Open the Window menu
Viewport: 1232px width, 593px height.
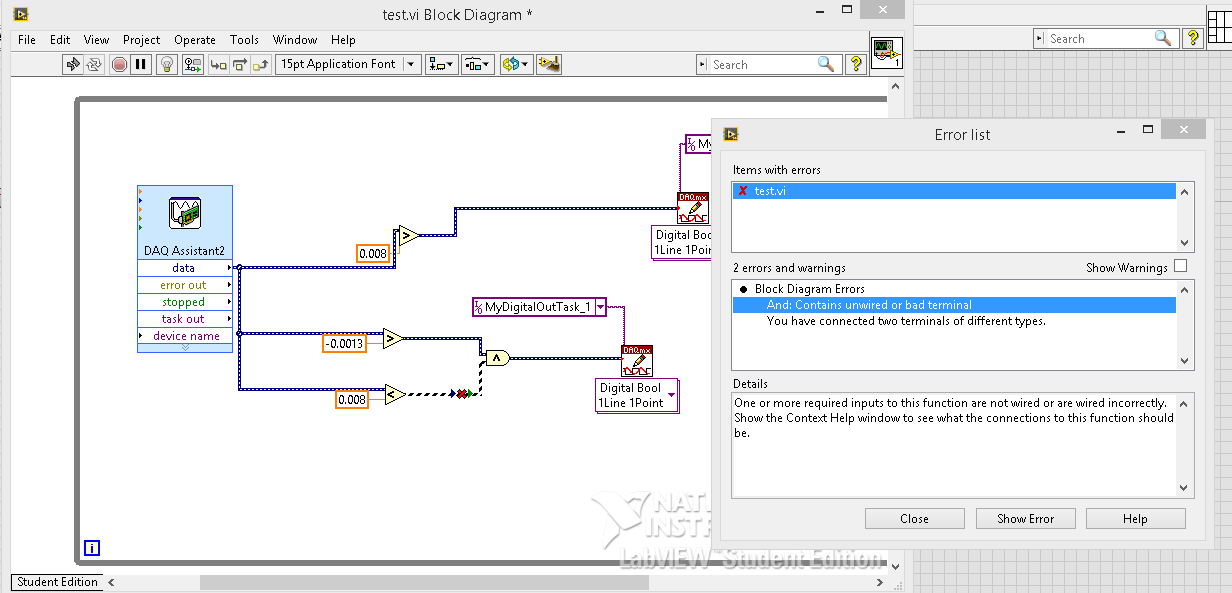[295, 40]
